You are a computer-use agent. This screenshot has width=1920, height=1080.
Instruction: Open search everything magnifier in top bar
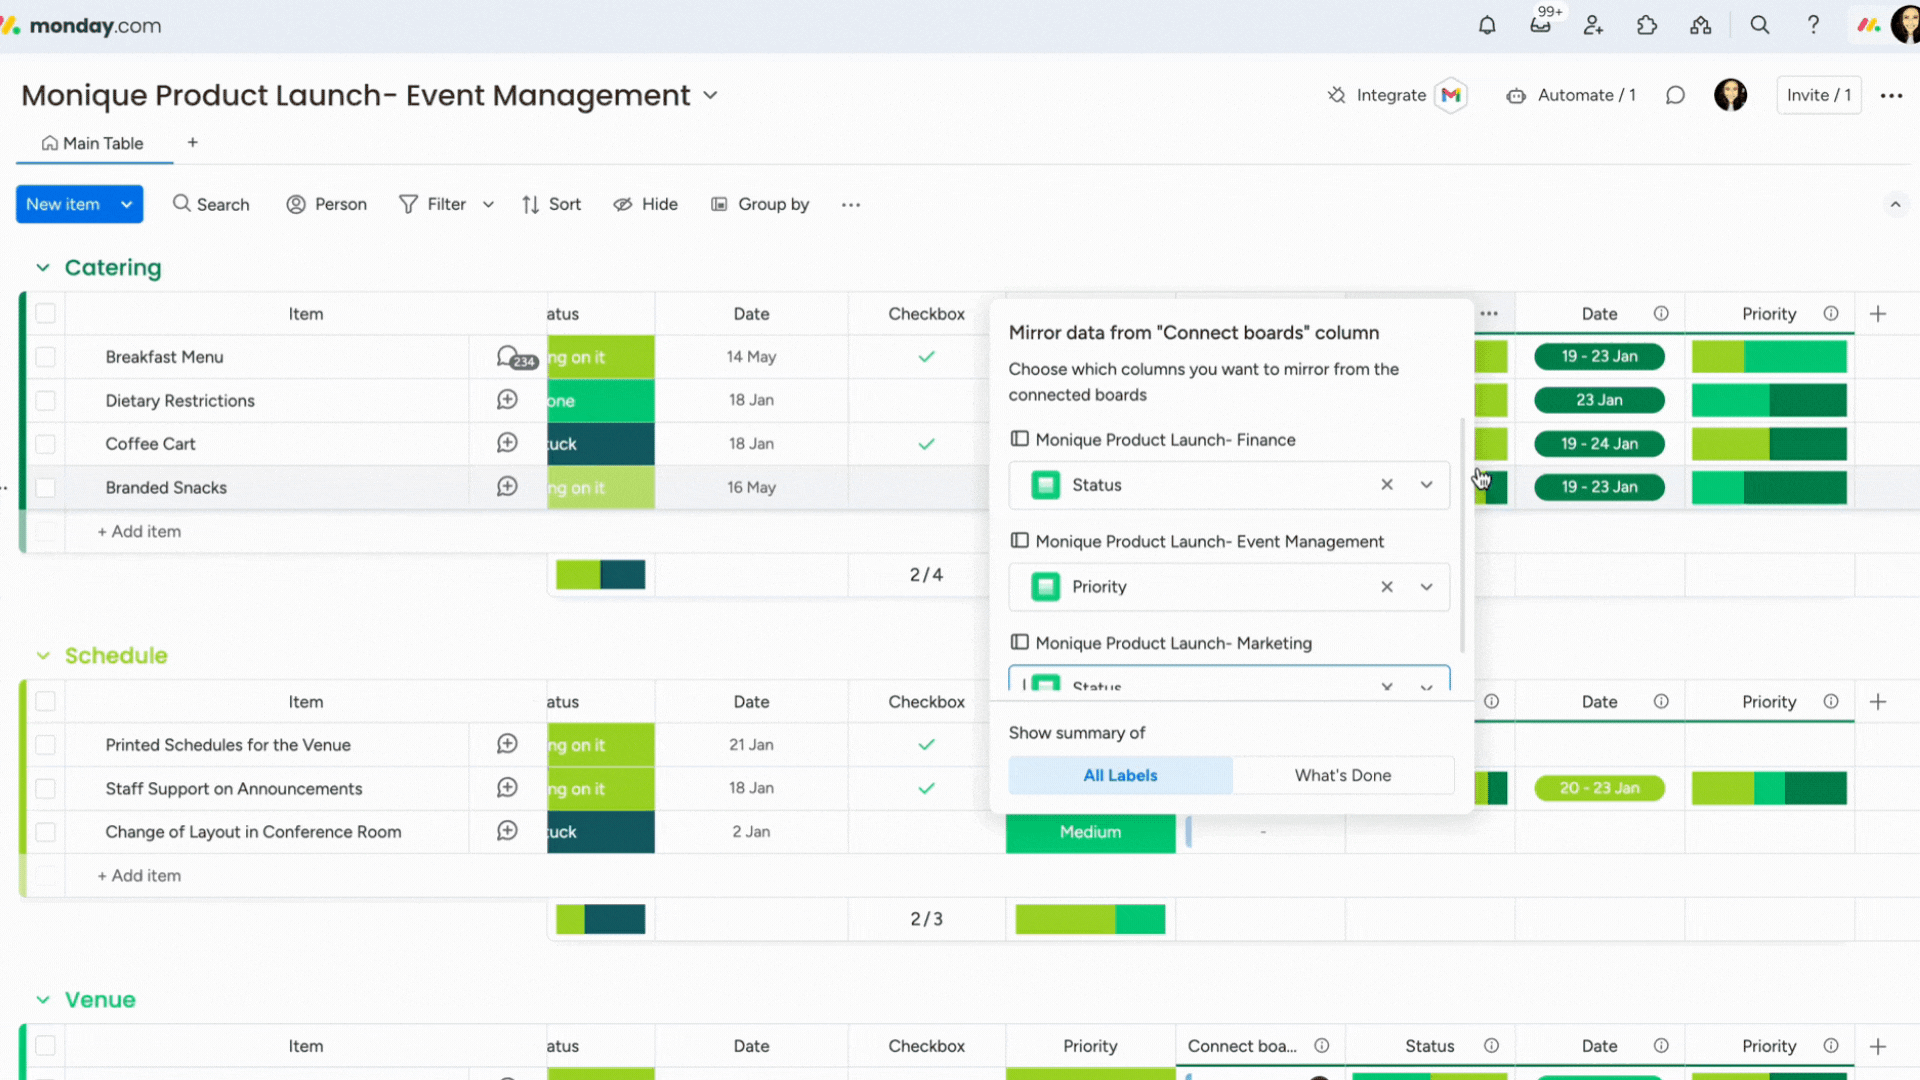pos(1760,26)
